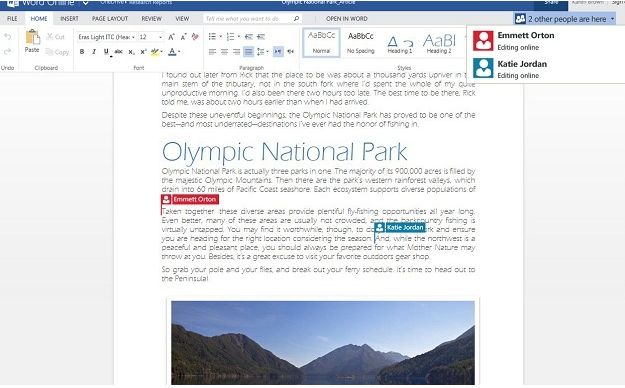625x388 pixels.
Task: Align text left
Action: coord(212,52)
